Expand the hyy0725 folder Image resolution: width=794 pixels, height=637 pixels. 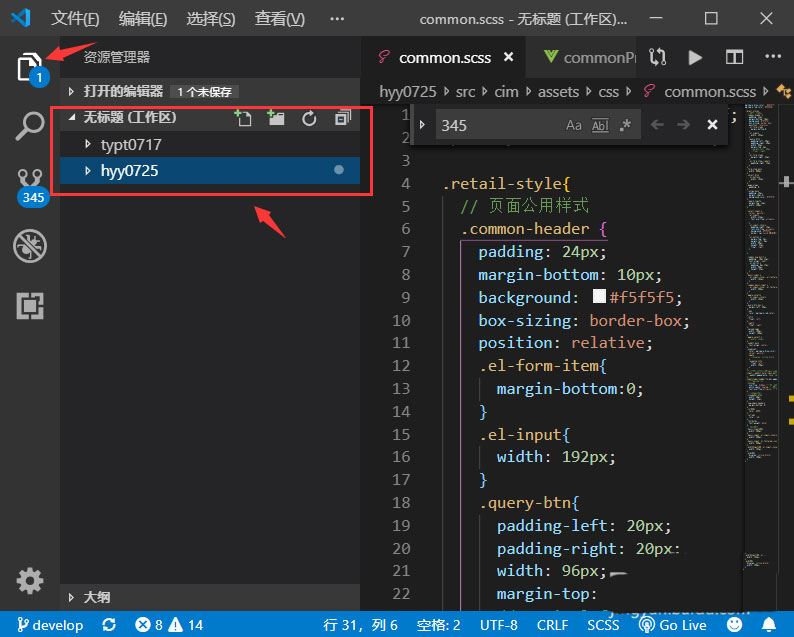pos(129,171)
